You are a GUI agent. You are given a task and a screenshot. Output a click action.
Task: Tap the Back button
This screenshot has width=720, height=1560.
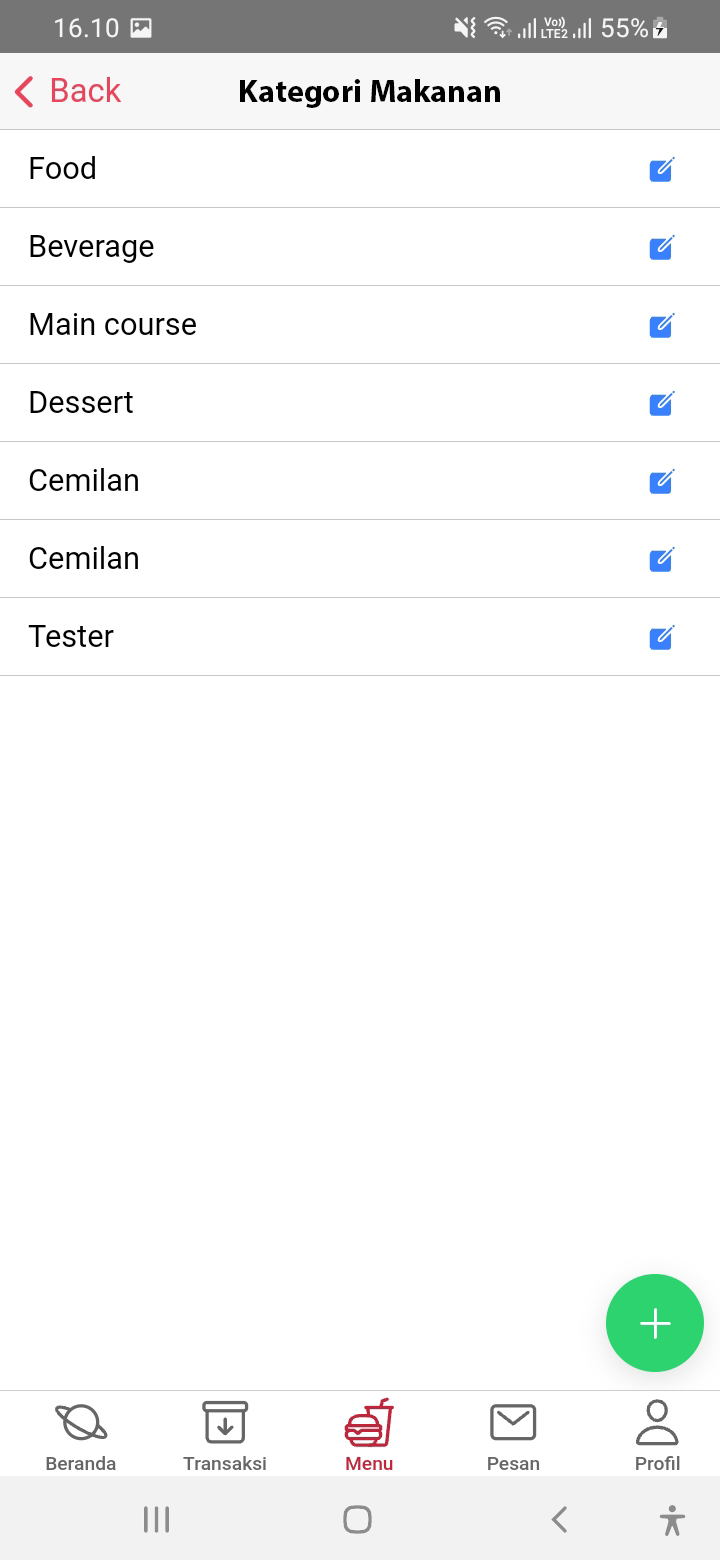coord(68,91)
